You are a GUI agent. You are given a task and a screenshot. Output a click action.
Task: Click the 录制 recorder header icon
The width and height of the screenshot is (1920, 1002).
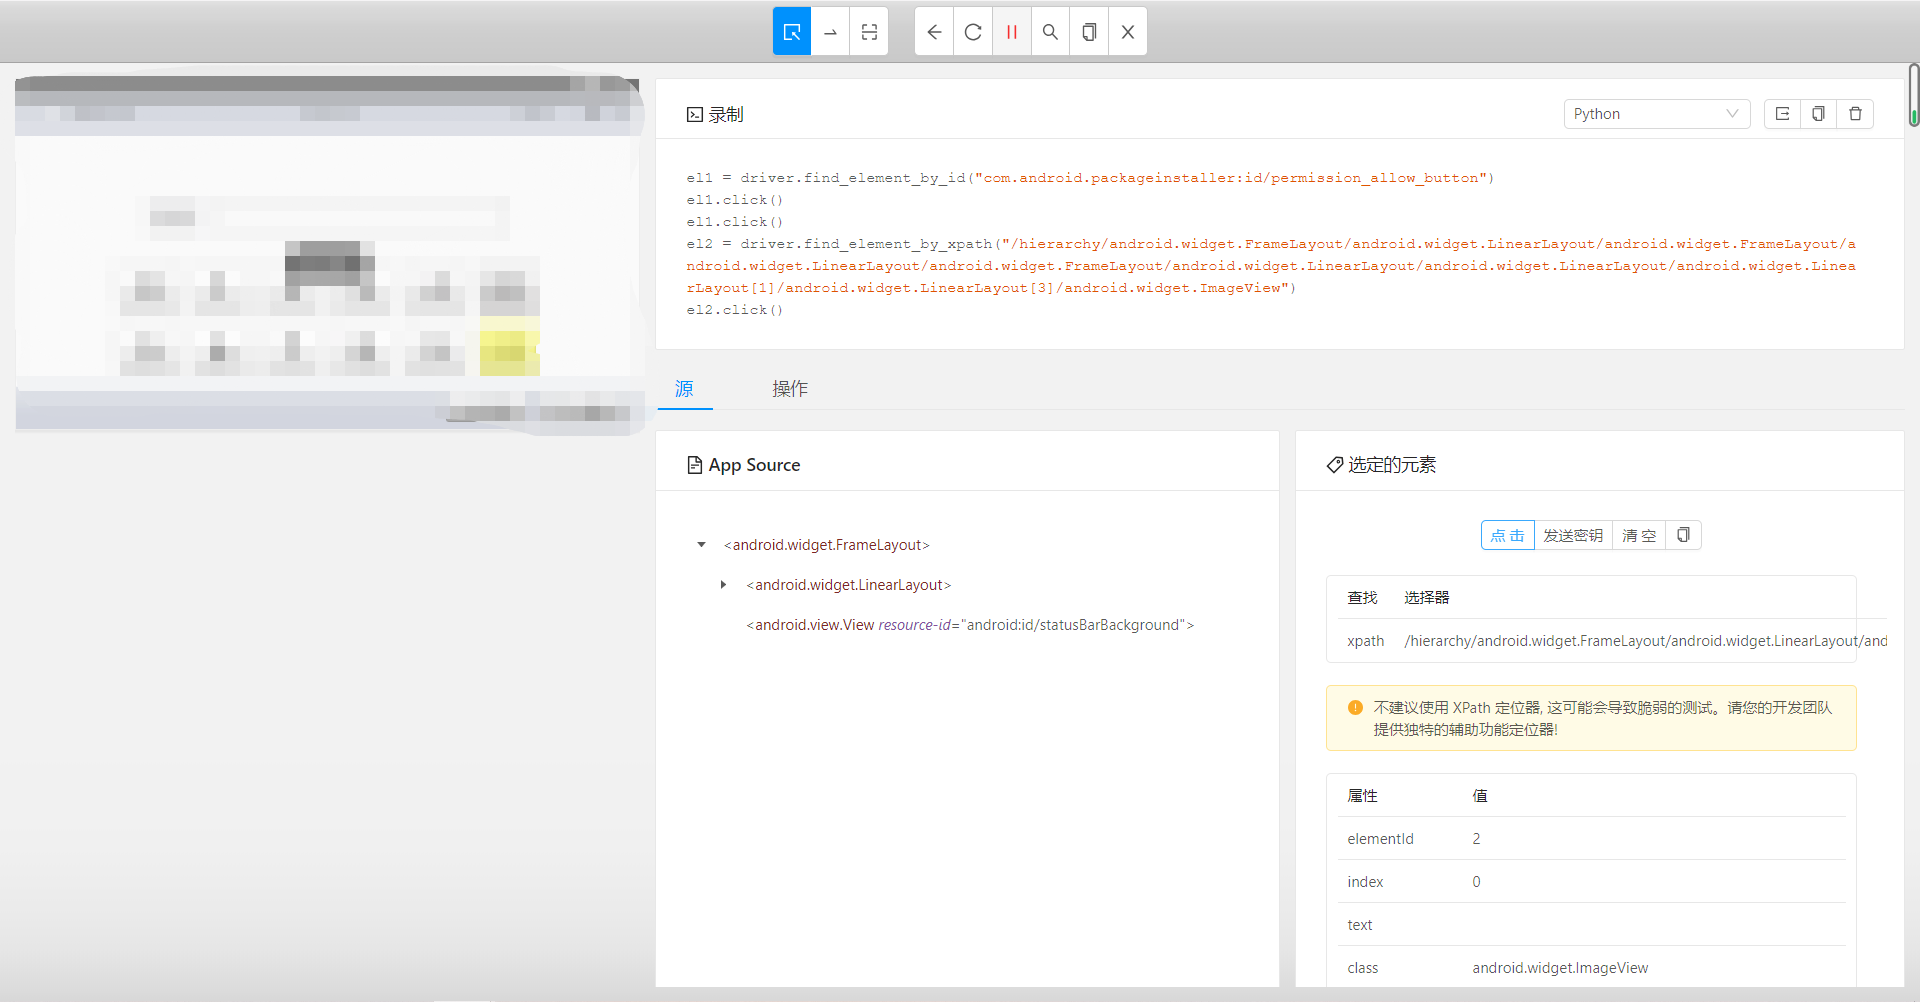point(695,115)
